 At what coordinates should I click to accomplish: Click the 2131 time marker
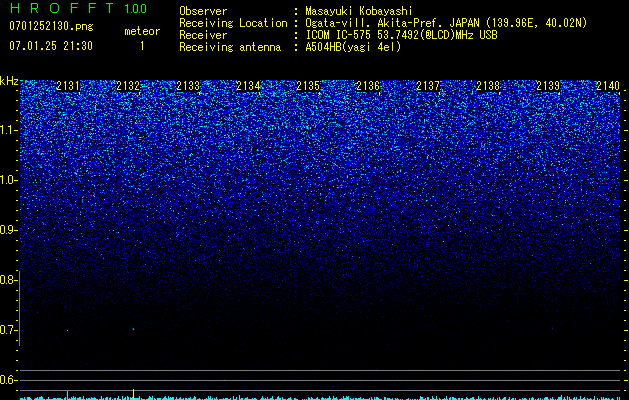[x=68, y=86]
